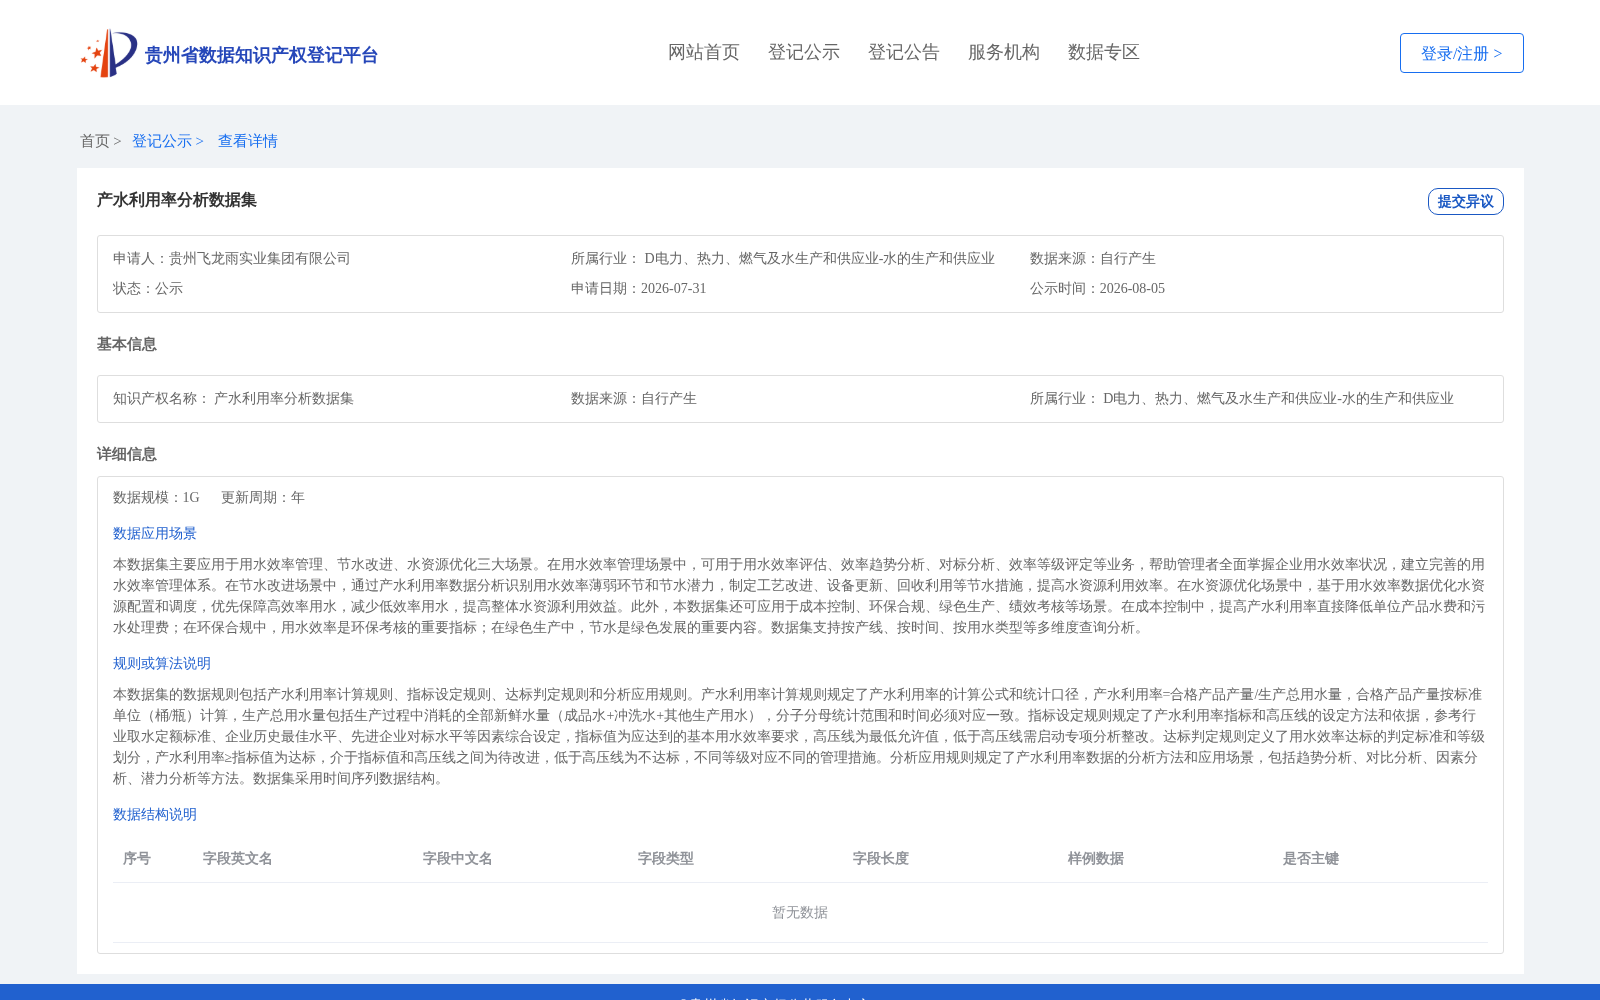Viewport: 1600px width, 1000px height.
Task: Click the 是否主键 column header
Action: pyautogui.click(x=1311, y=858)
